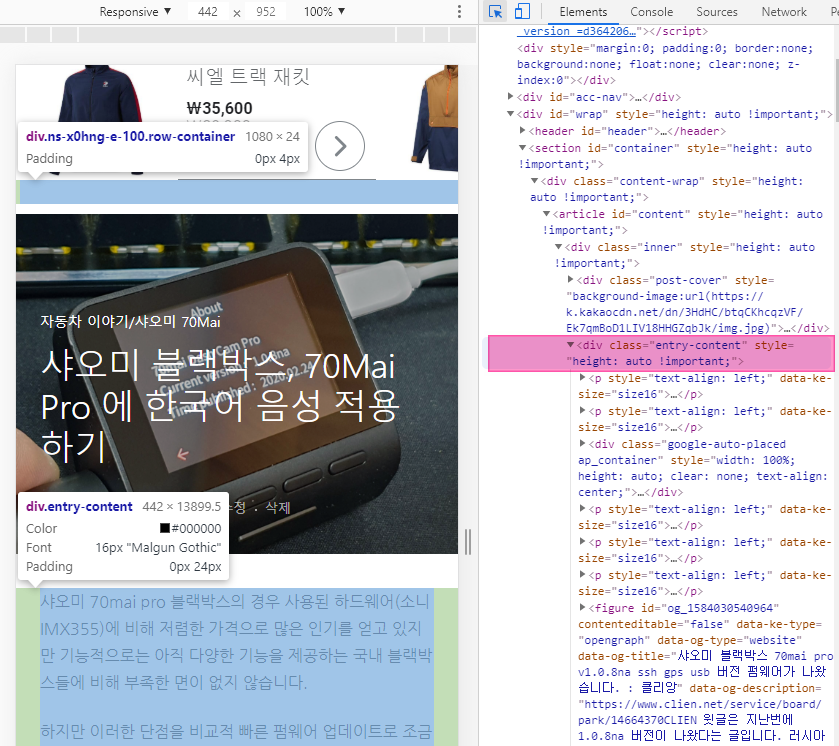Screen dimensions: 839x746
Task: Switch to the Sources tab
Action: 716,12
